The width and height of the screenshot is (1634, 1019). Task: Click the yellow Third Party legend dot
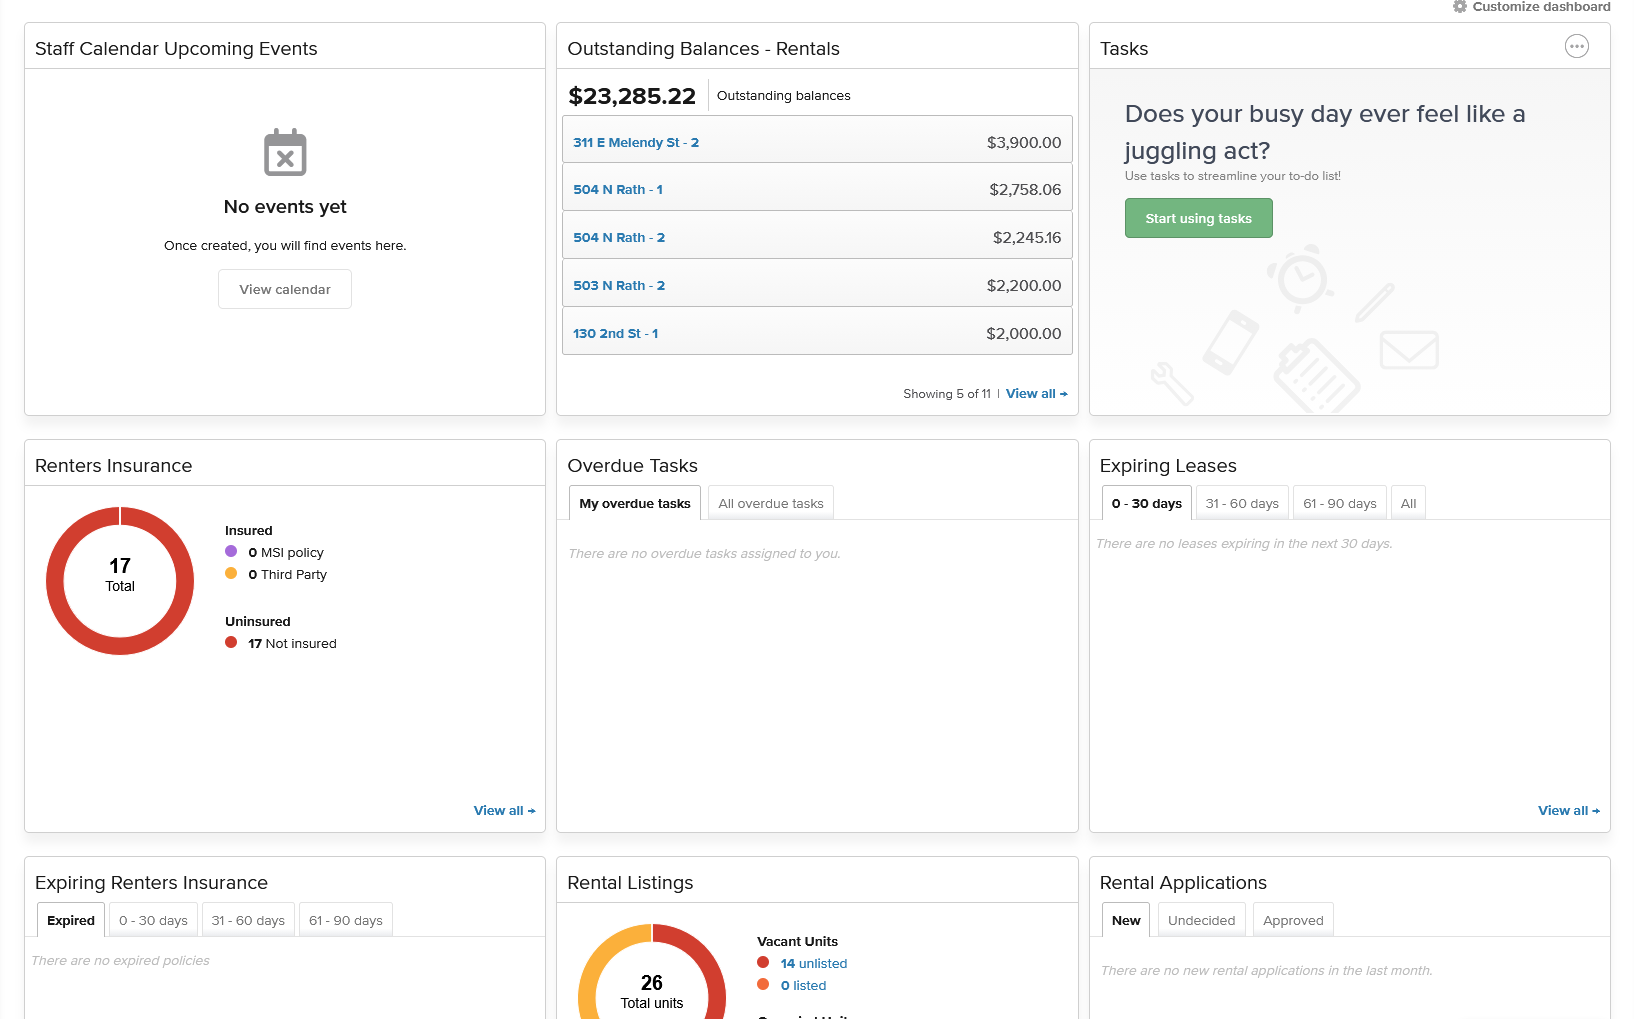tap(231, 573)
